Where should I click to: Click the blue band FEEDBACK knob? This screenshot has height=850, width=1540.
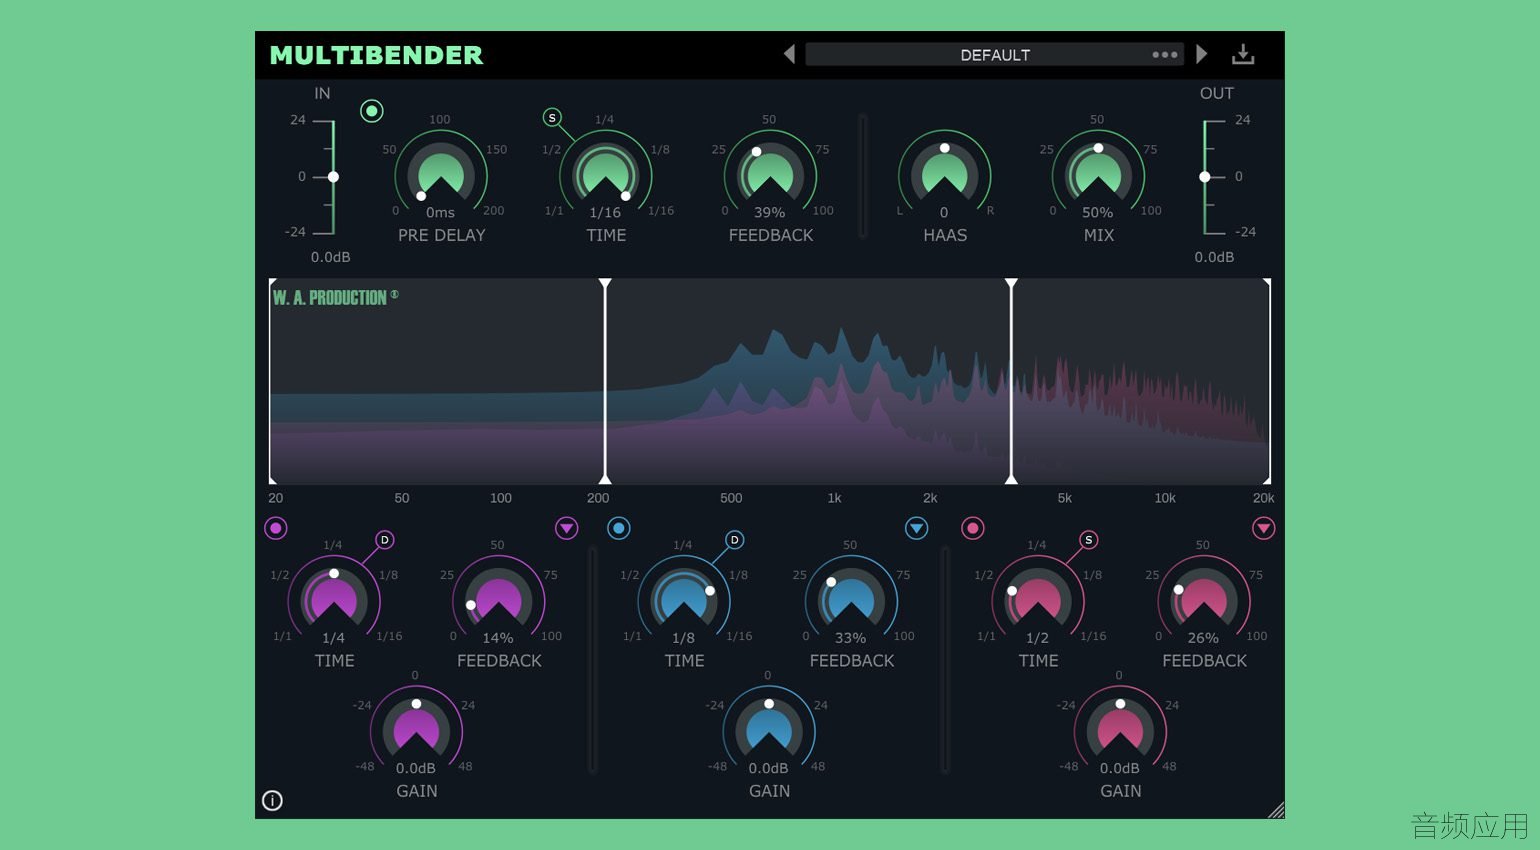pos(851,599)
